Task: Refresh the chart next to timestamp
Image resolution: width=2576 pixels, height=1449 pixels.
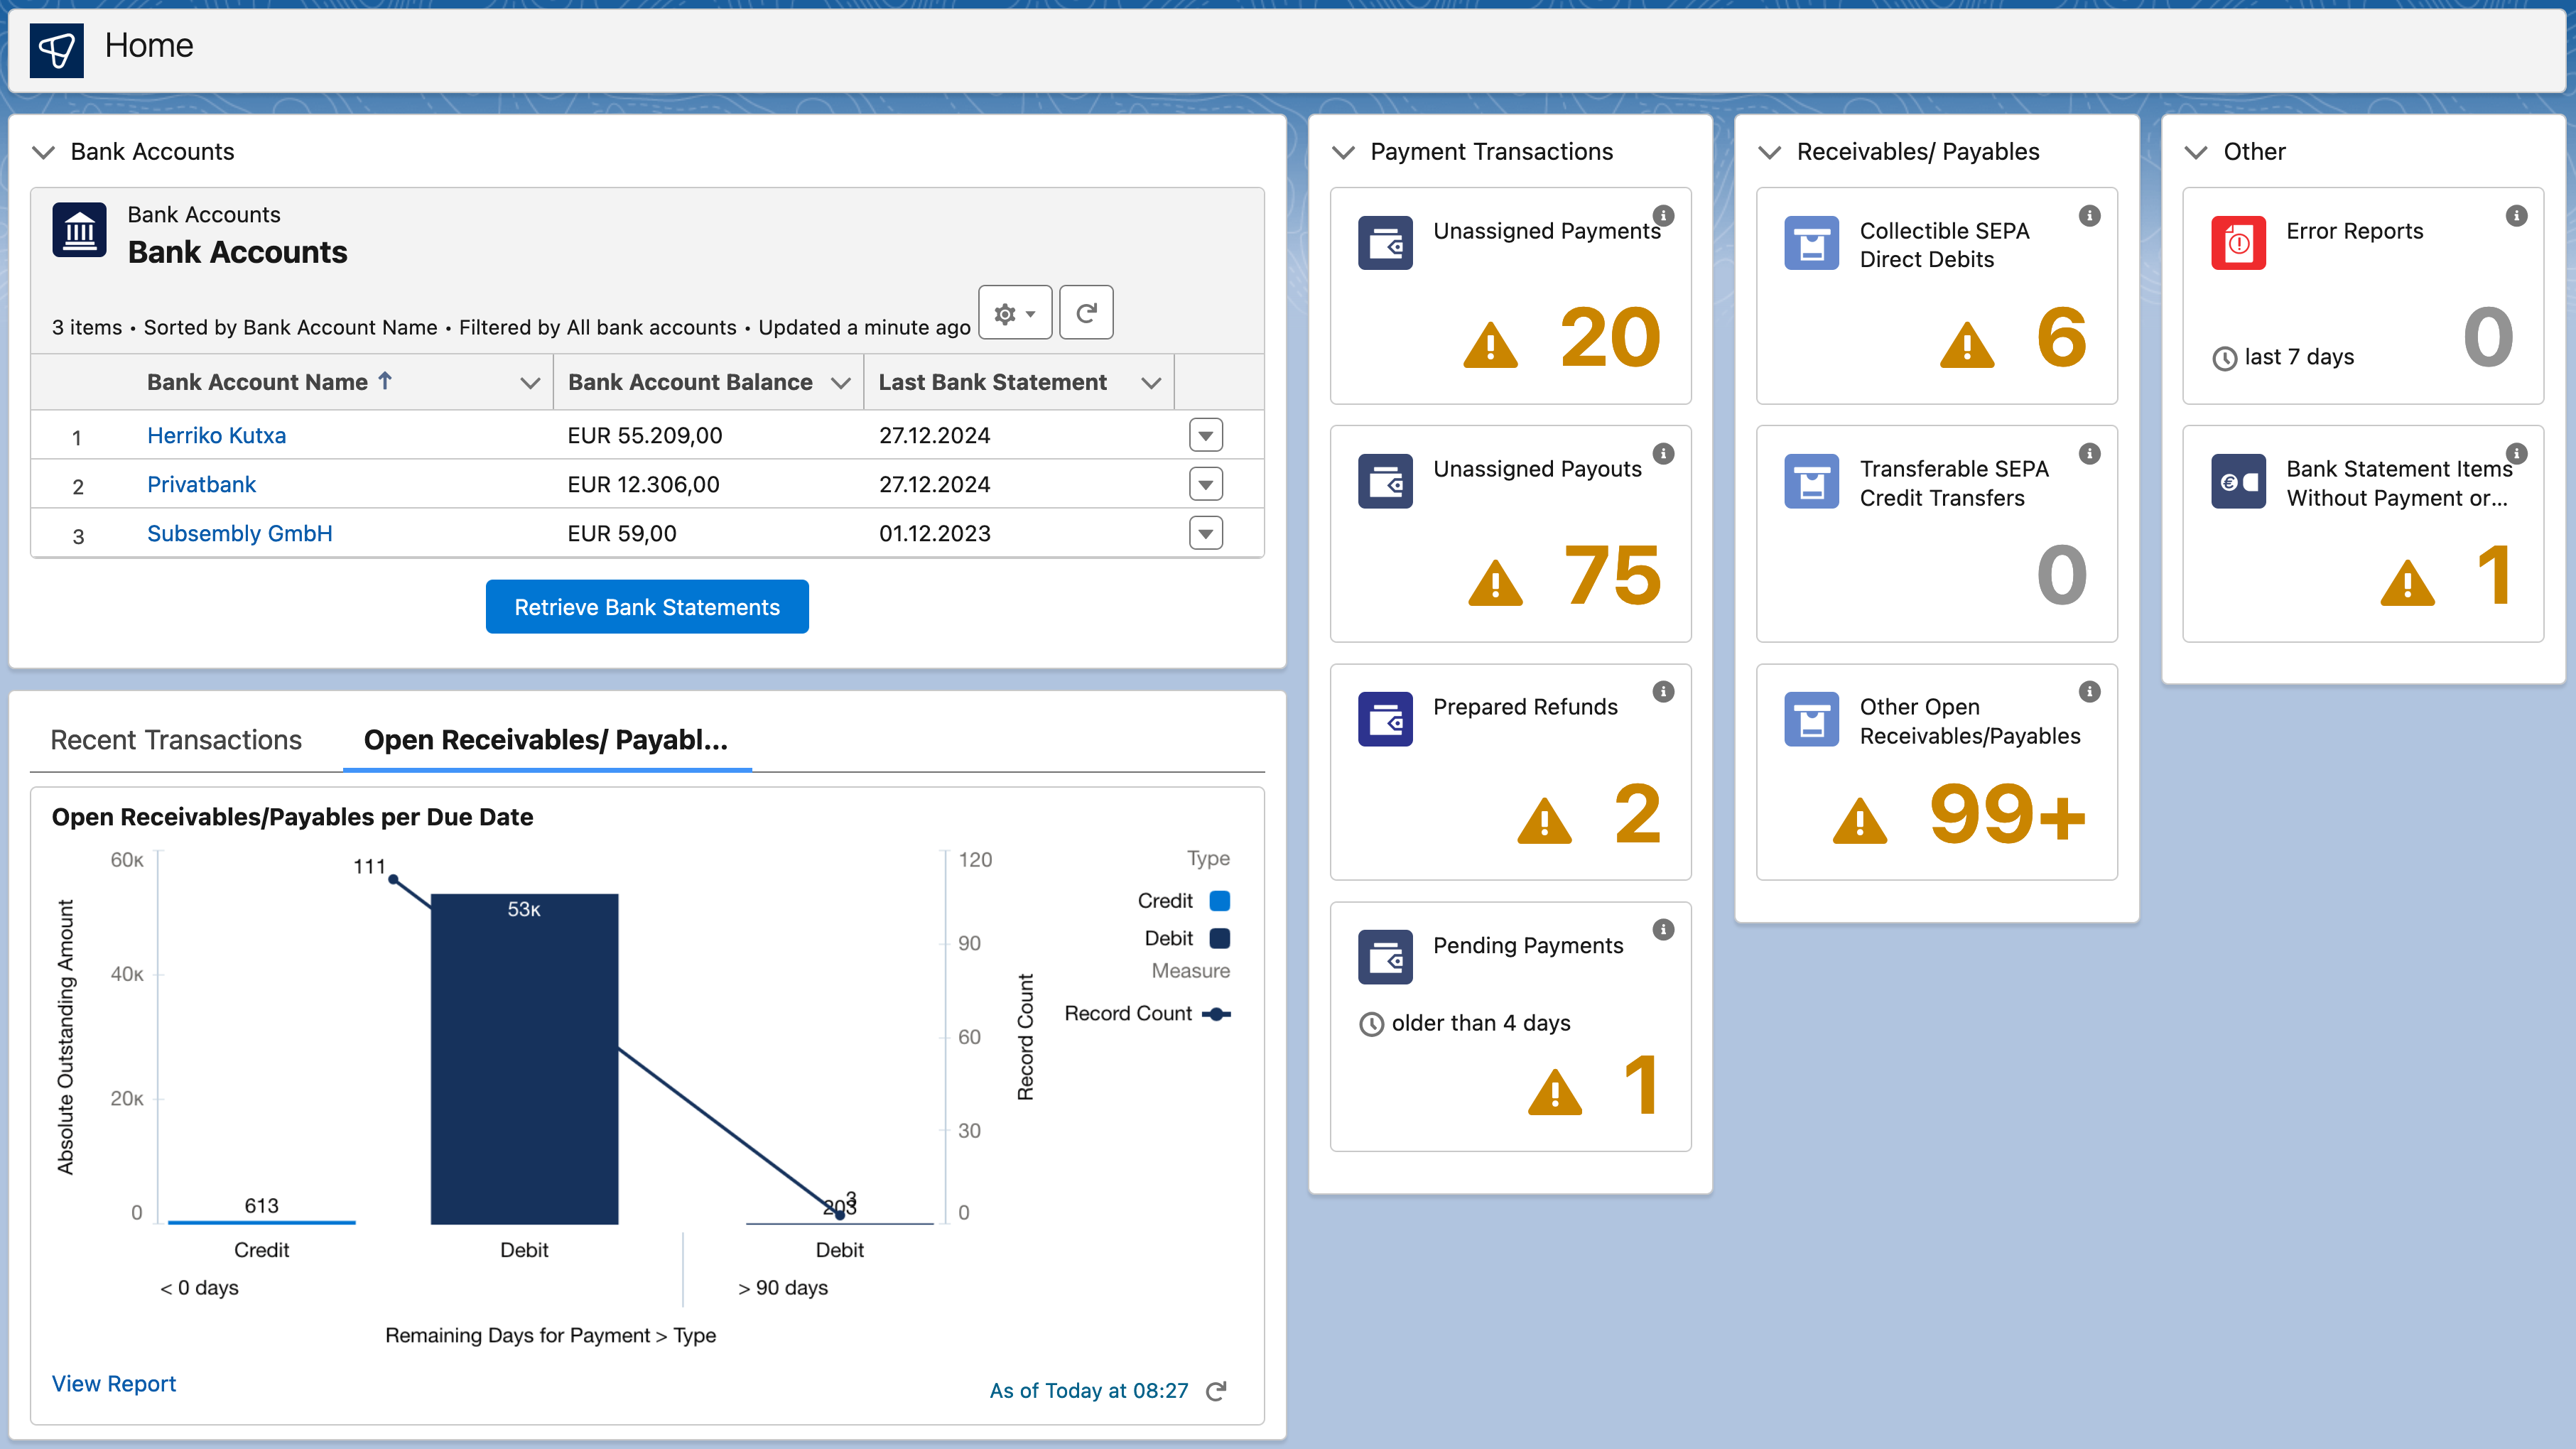Action: tap(1216, 1391)
